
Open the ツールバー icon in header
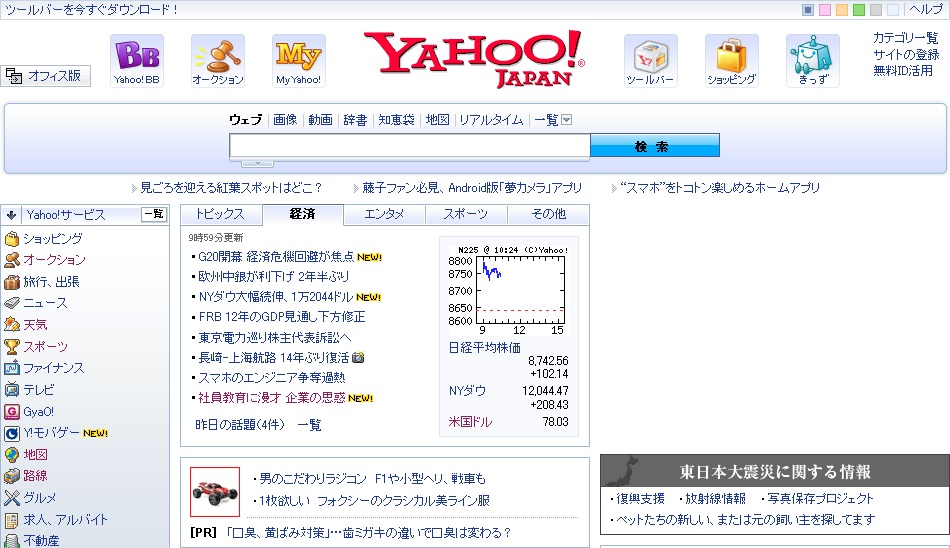click(651, 61)
